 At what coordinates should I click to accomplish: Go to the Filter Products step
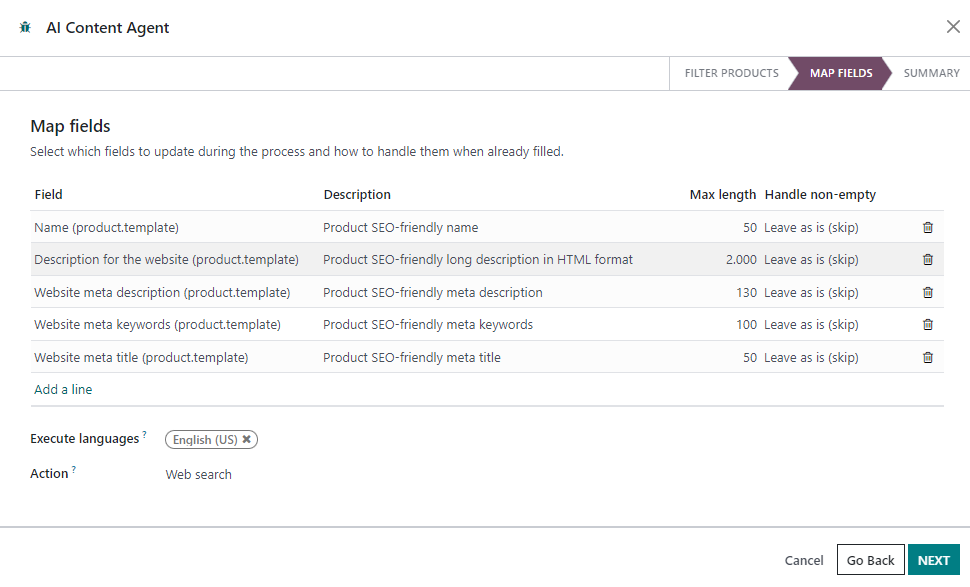tap(731, 73)
